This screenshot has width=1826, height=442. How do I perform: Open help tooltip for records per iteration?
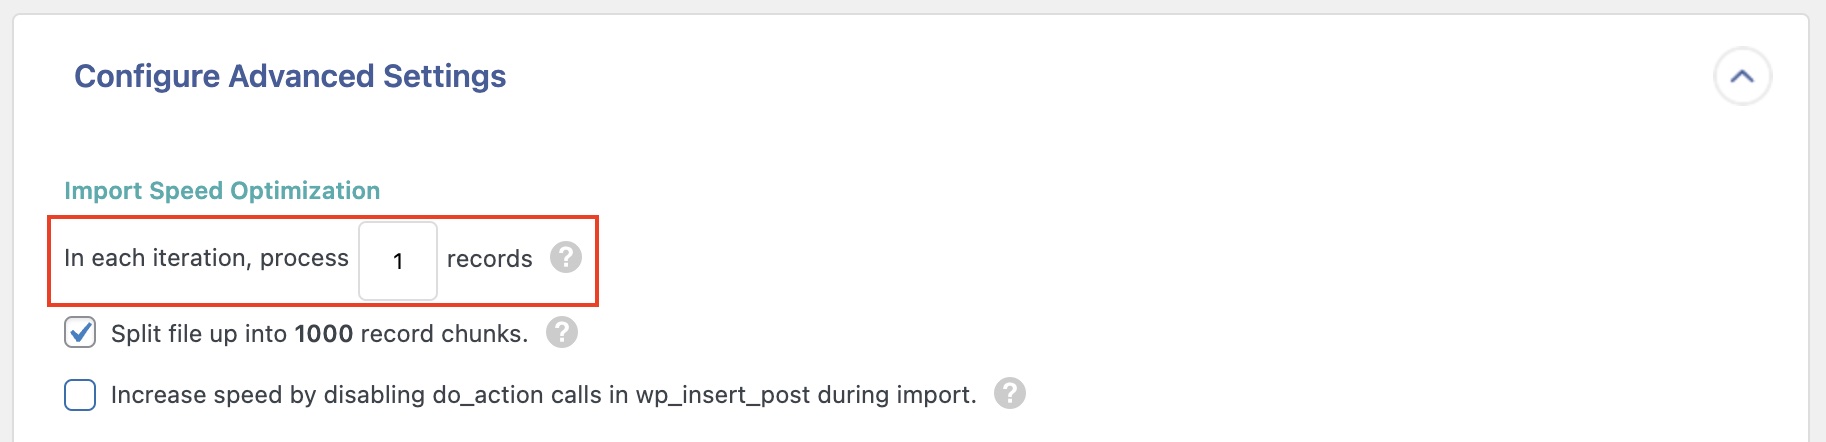point(566,258)
